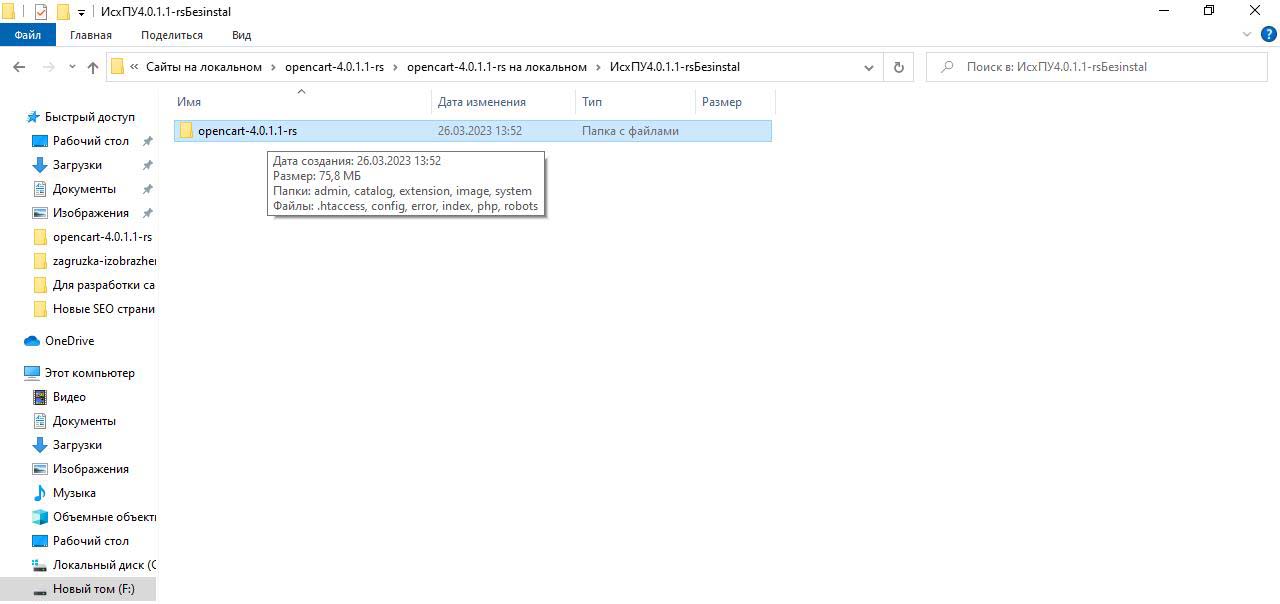
Task: Expand the ribbon with the chevron
Action: pyautogui.click(x=1247, y=34)
